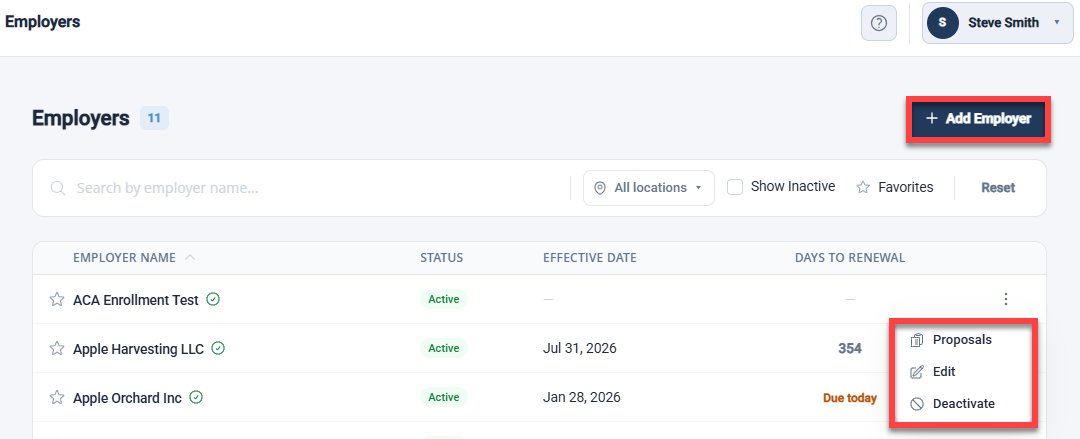Screen dimensions: 1080x439
Task: Click the Due today renewal label
Action: click(x=850, y=398)
